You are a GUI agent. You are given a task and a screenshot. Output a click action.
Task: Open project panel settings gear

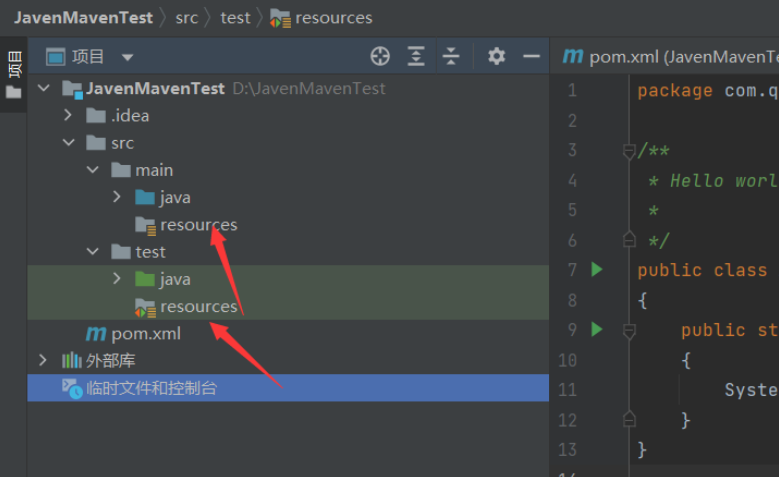(496, 57)
